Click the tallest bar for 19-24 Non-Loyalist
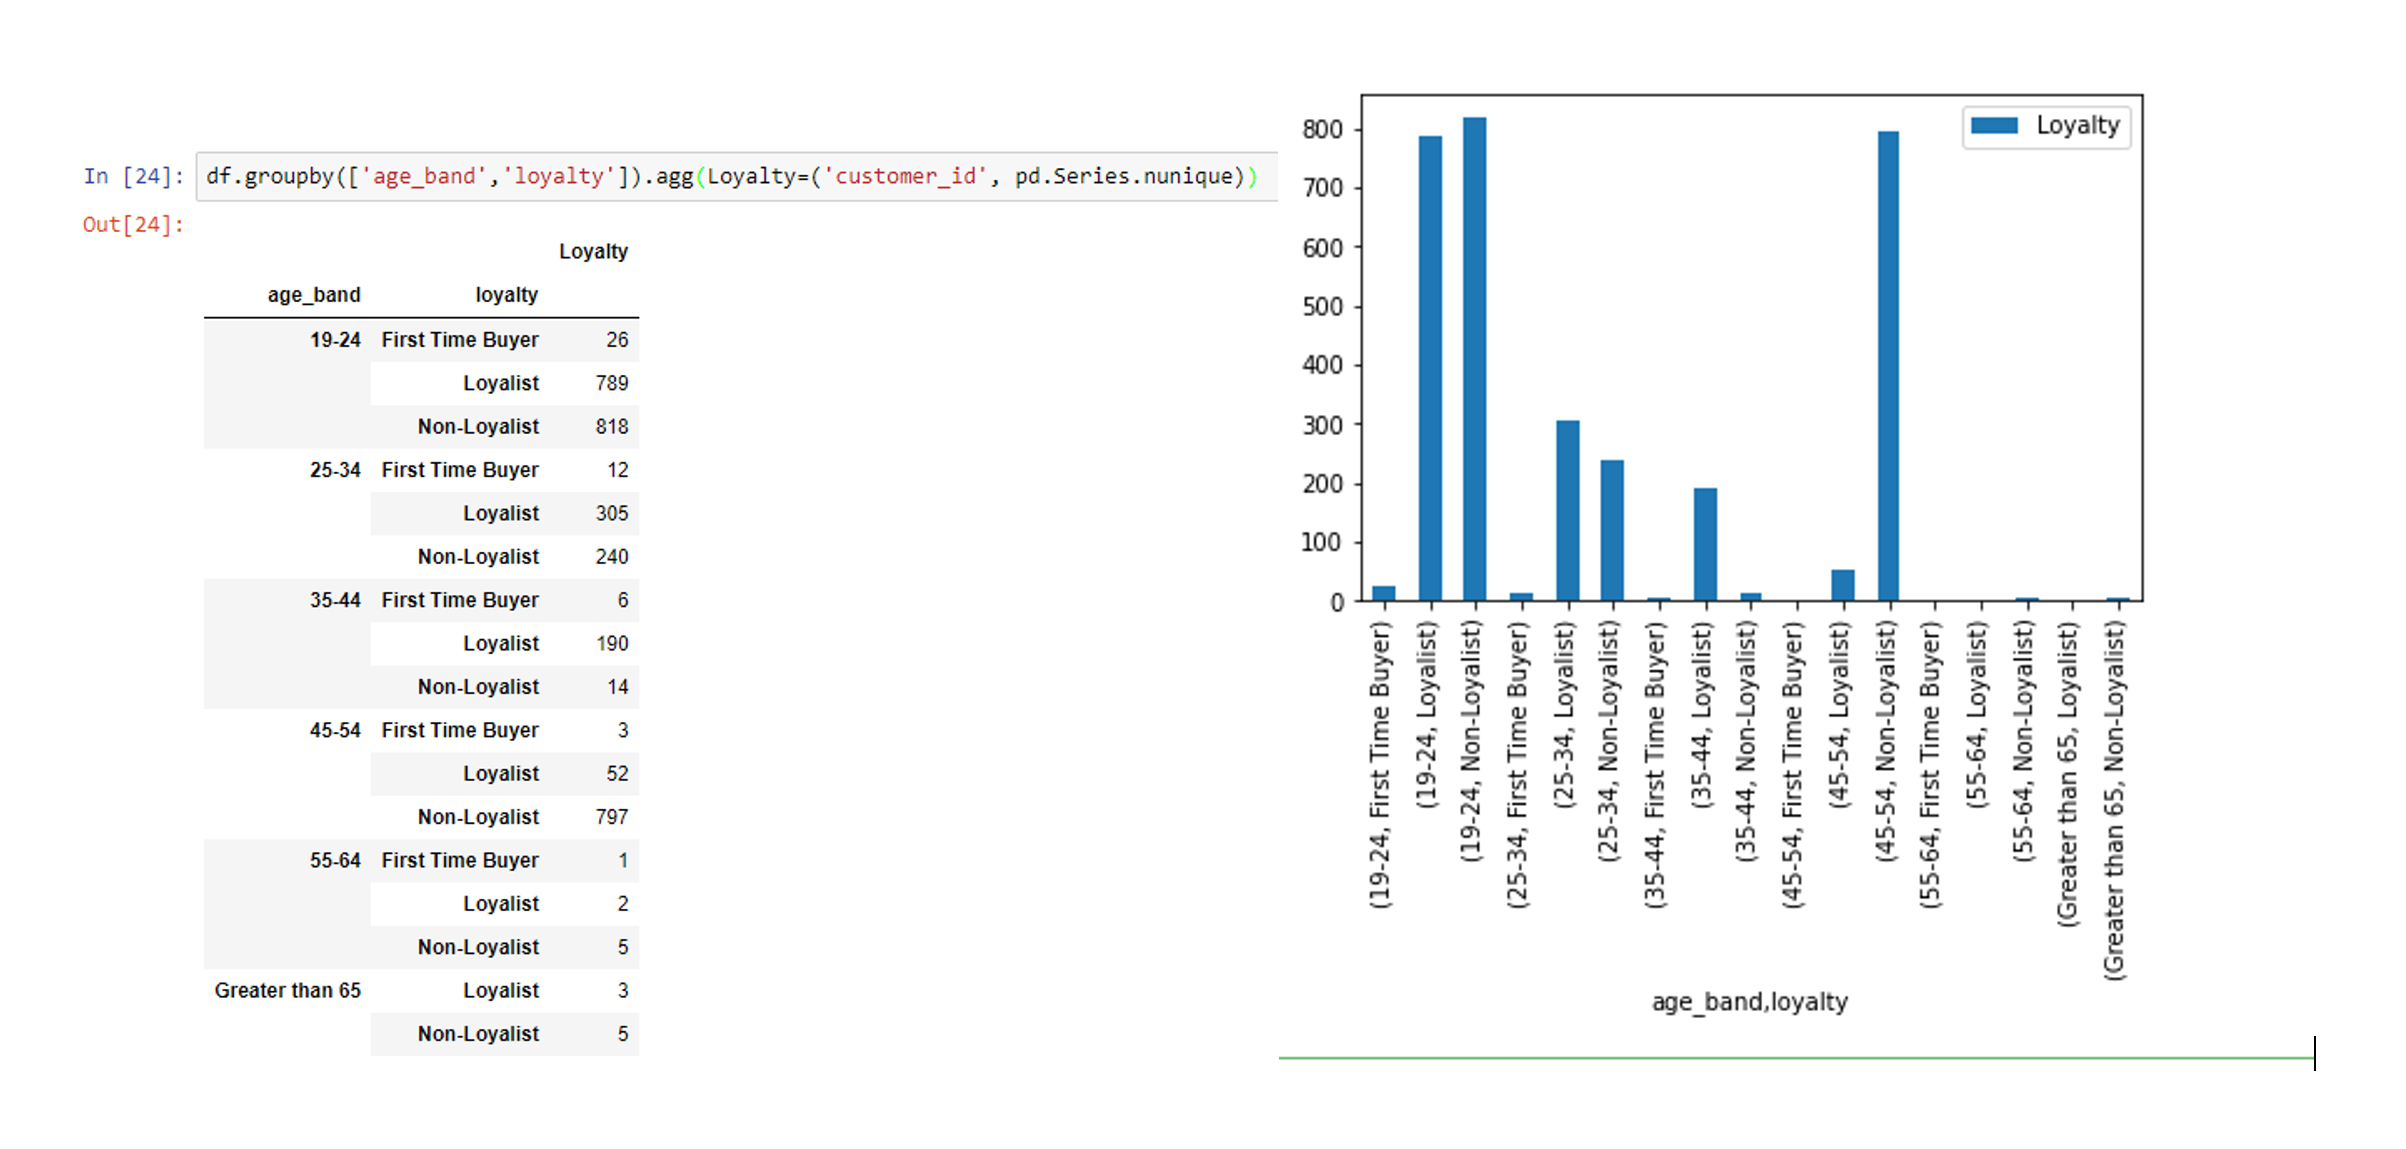2406x1149 pixels. pyautogui.click(x=1474, y=360)
